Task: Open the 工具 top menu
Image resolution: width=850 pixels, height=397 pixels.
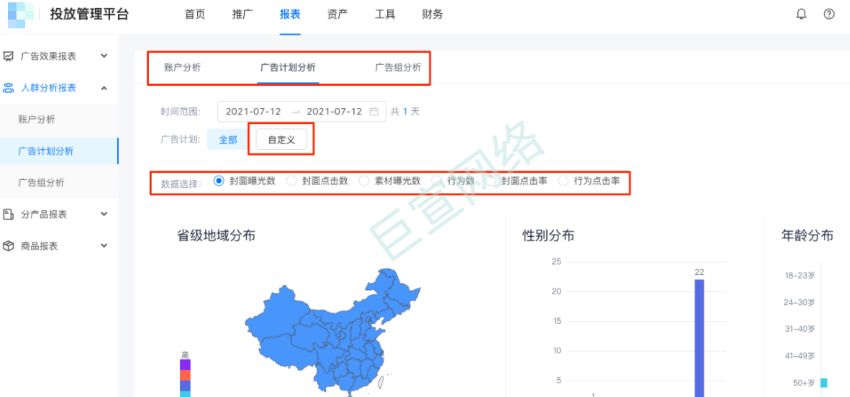Action: point(385,15)
